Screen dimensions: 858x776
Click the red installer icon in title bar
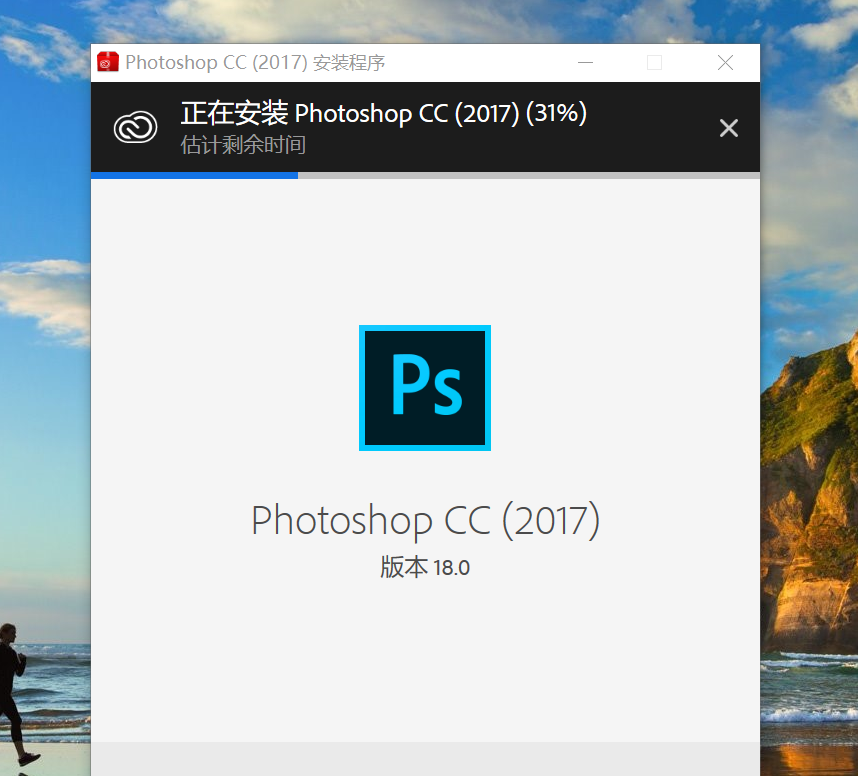click(108, 62)
